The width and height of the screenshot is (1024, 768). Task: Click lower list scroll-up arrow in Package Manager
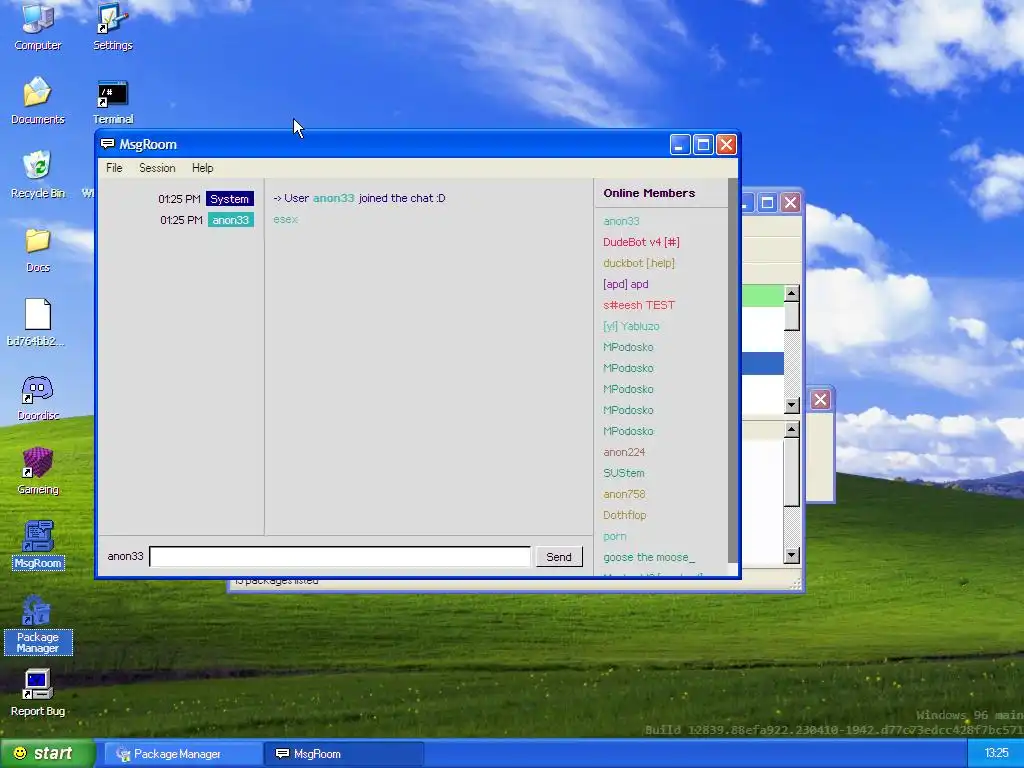click(792, 429)
